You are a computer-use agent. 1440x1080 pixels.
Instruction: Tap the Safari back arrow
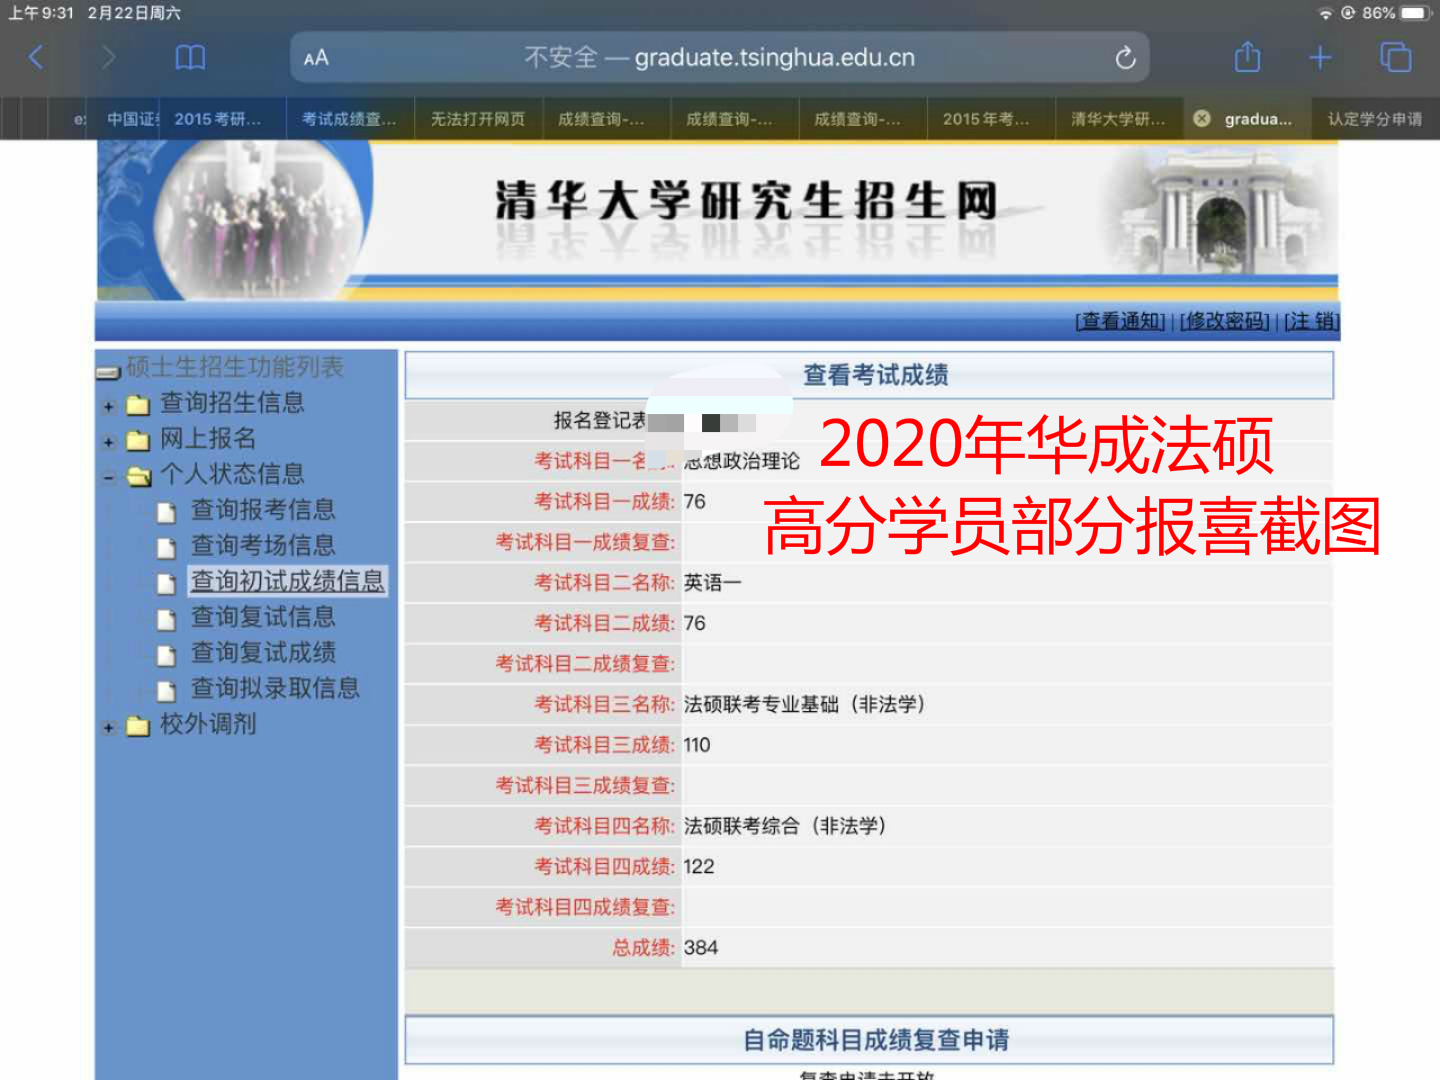coord(36,57)
